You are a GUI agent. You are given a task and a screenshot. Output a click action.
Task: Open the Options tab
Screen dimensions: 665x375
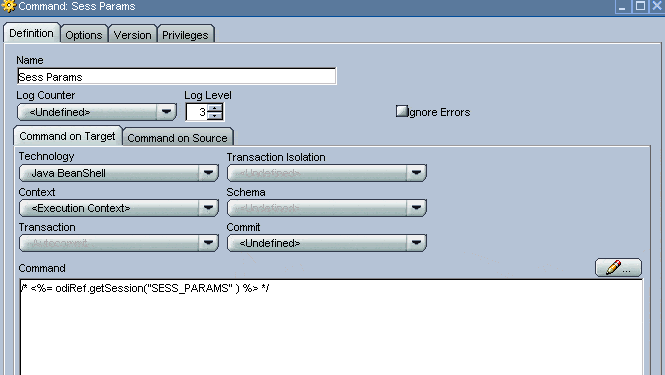pyautogui.click(x=84, y=35)
